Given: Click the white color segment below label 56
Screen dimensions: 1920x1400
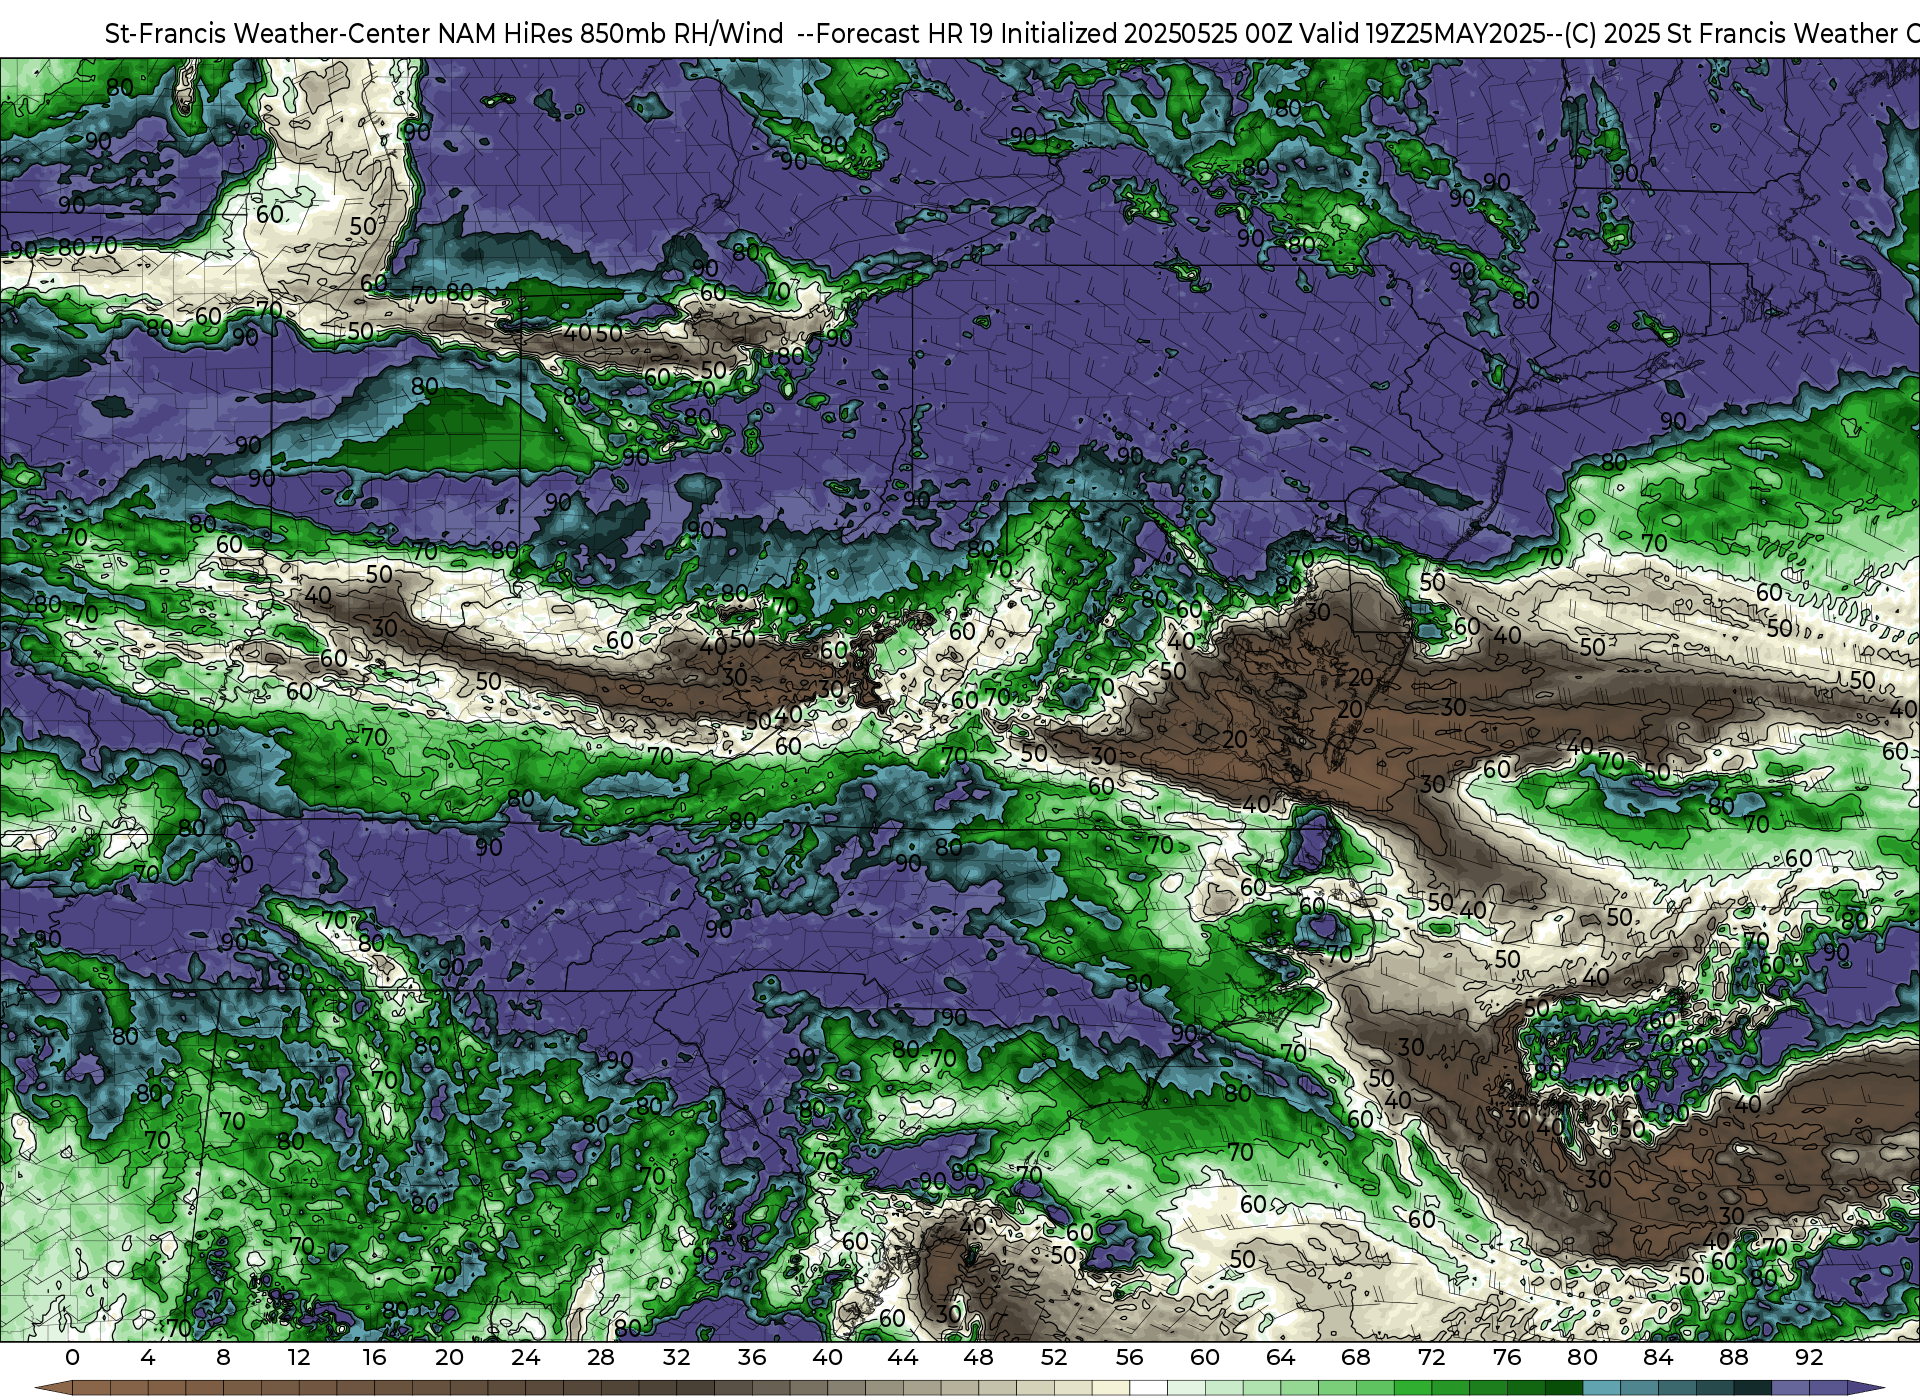Looking at the screenshot, I should (1148, 1388).
